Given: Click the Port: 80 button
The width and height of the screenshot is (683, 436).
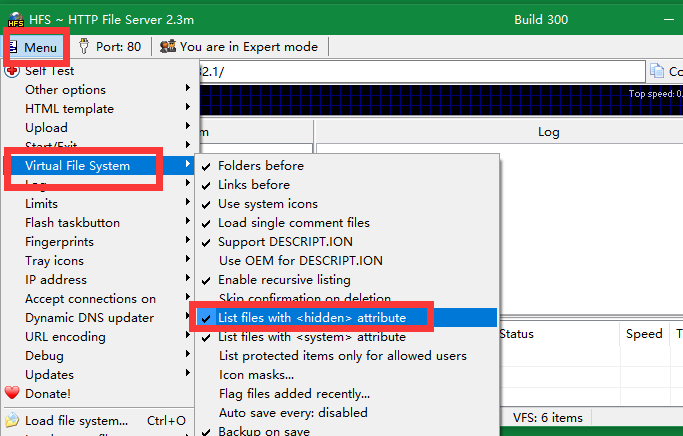Looking at the screenshot, I should point(110,47).
